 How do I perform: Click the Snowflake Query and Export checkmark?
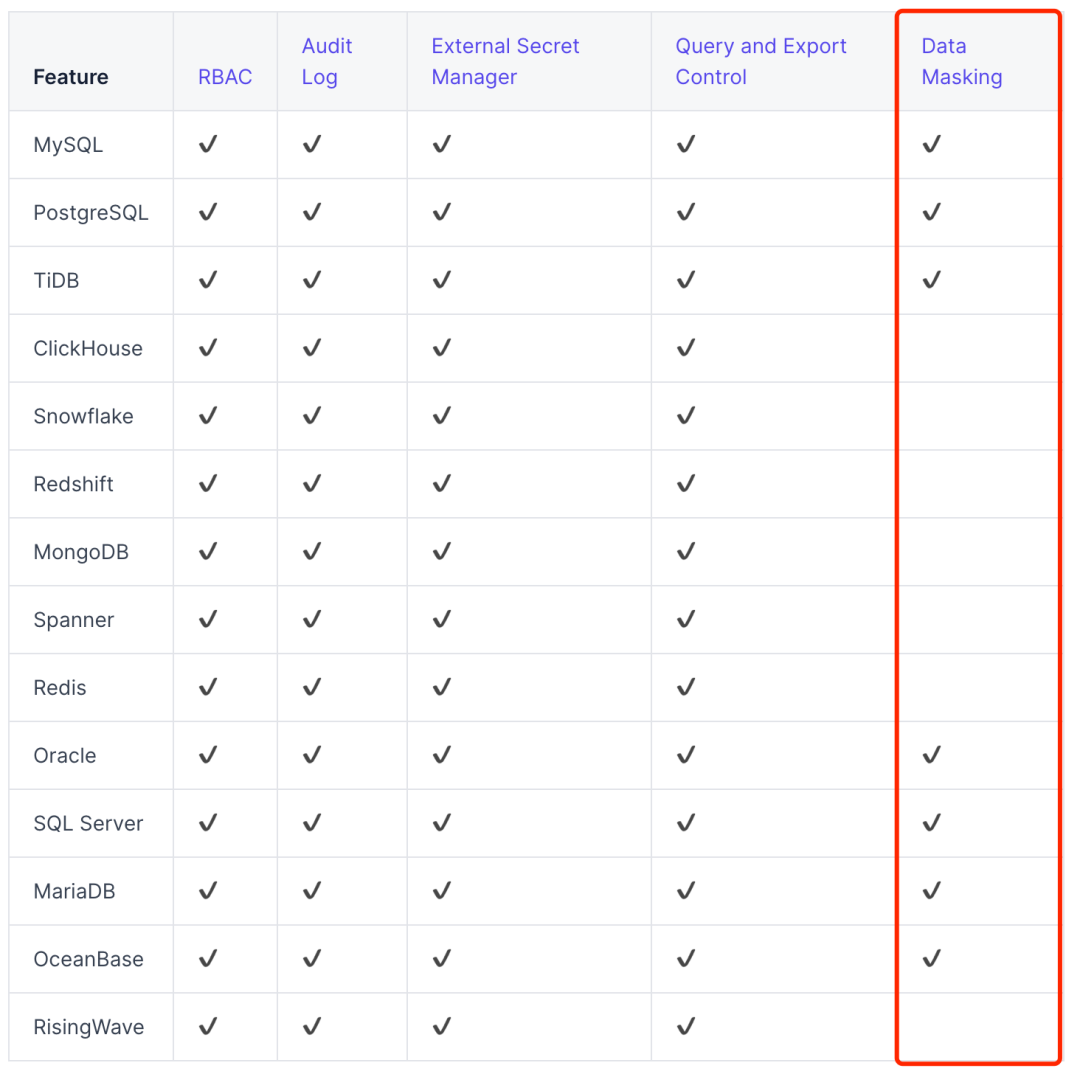coord(686,416)
